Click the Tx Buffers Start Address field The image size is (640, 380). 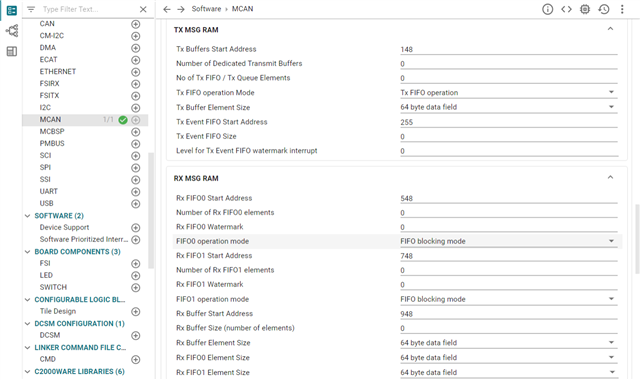pos(508,49)
